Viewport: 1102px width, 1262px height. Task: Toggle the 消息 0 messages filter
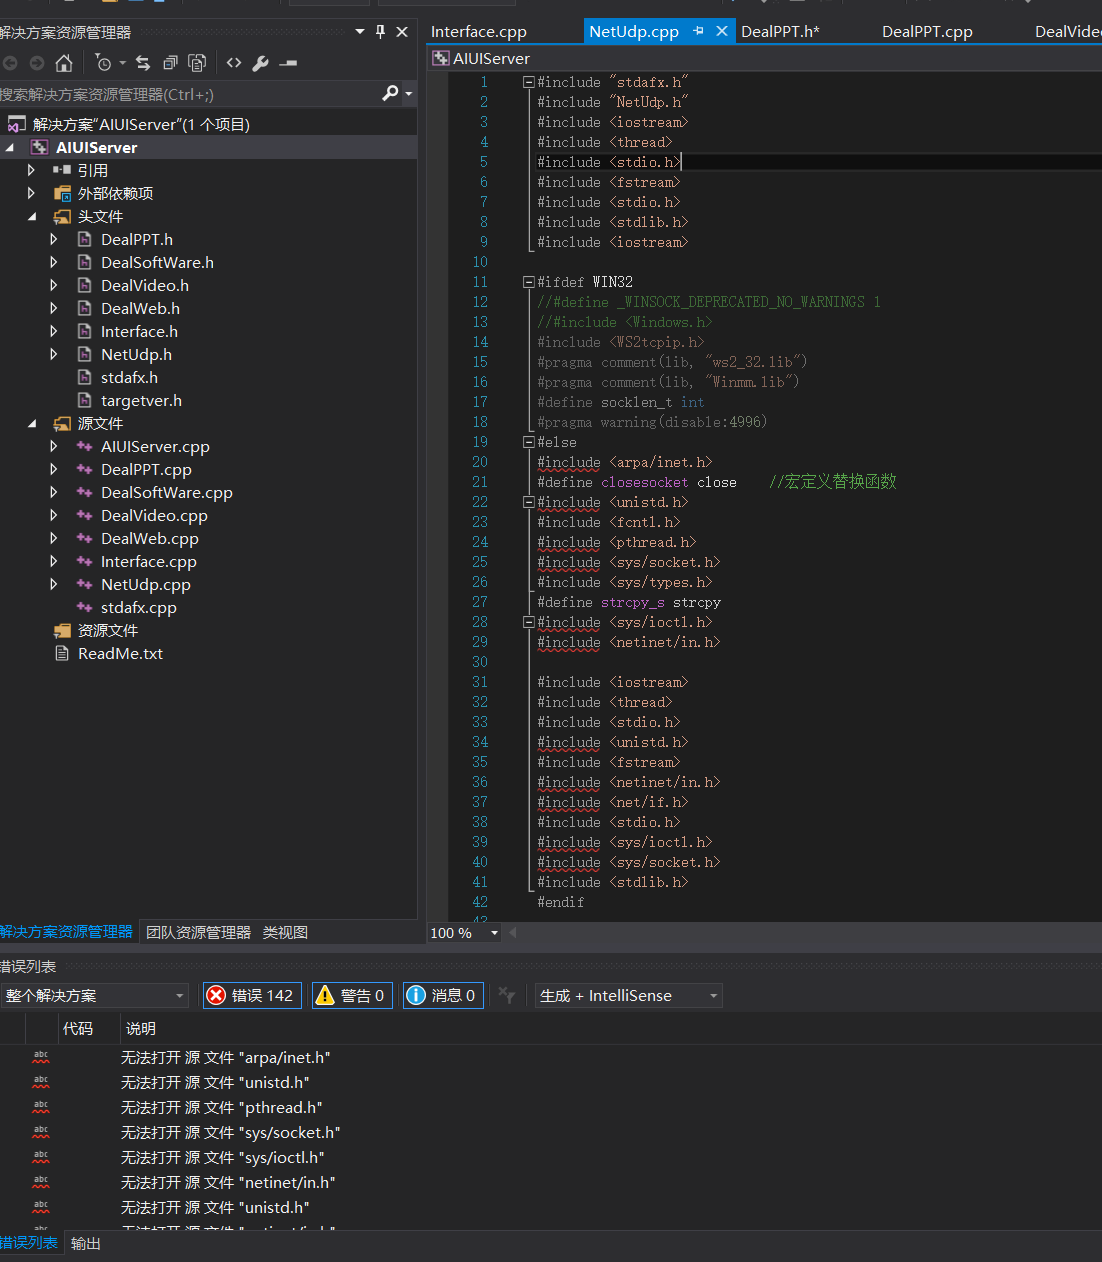[443, 995]
